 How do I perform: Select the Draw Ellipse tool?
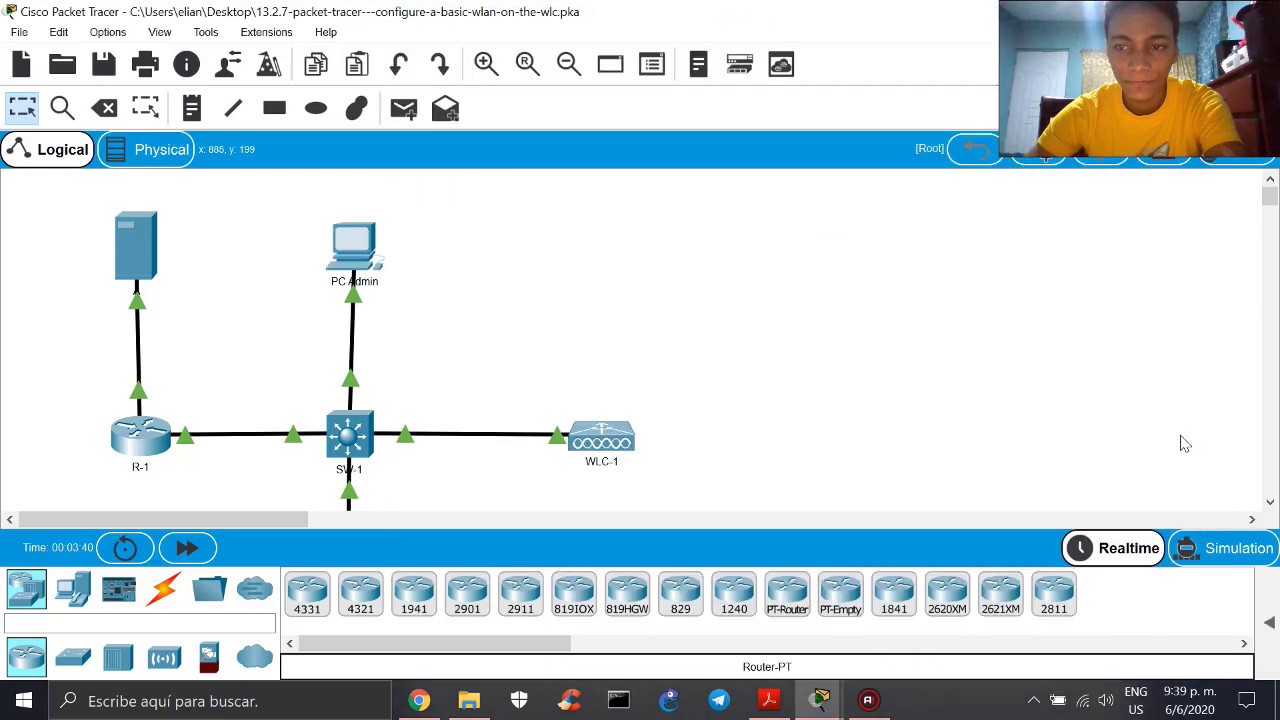tap(316, 108)
